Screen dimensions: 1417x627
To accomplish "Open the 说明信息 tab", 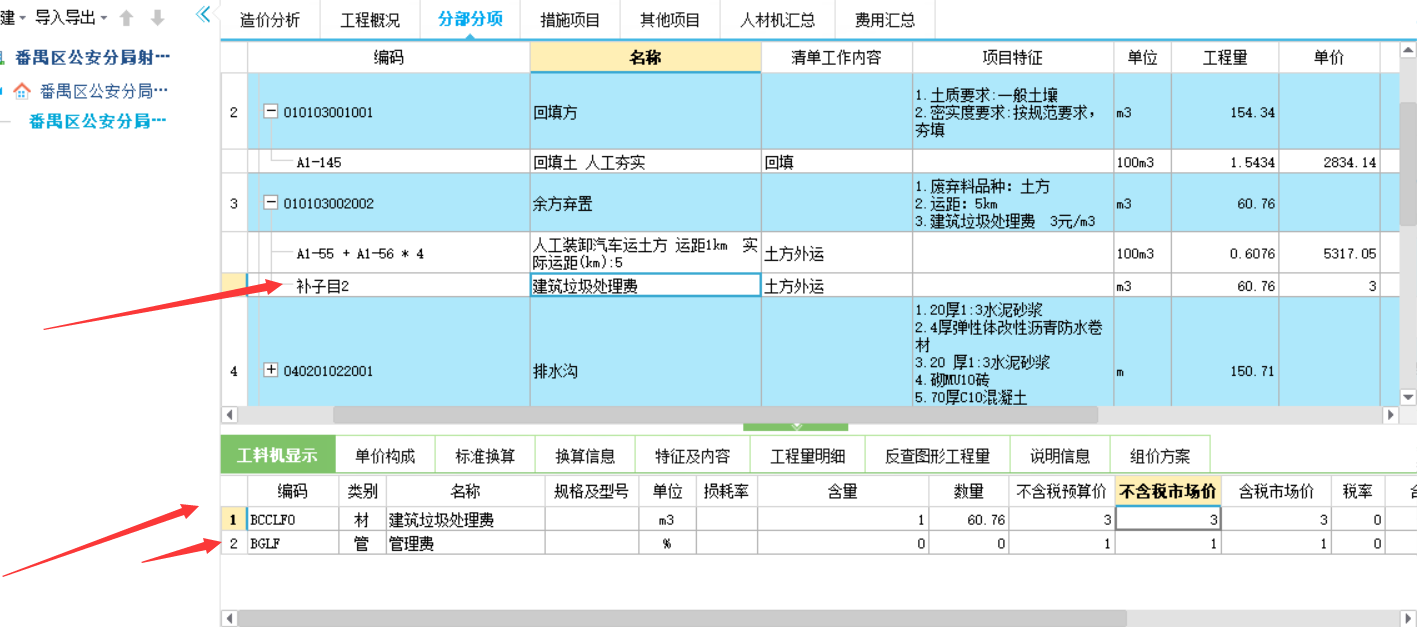I will 1060,456.
